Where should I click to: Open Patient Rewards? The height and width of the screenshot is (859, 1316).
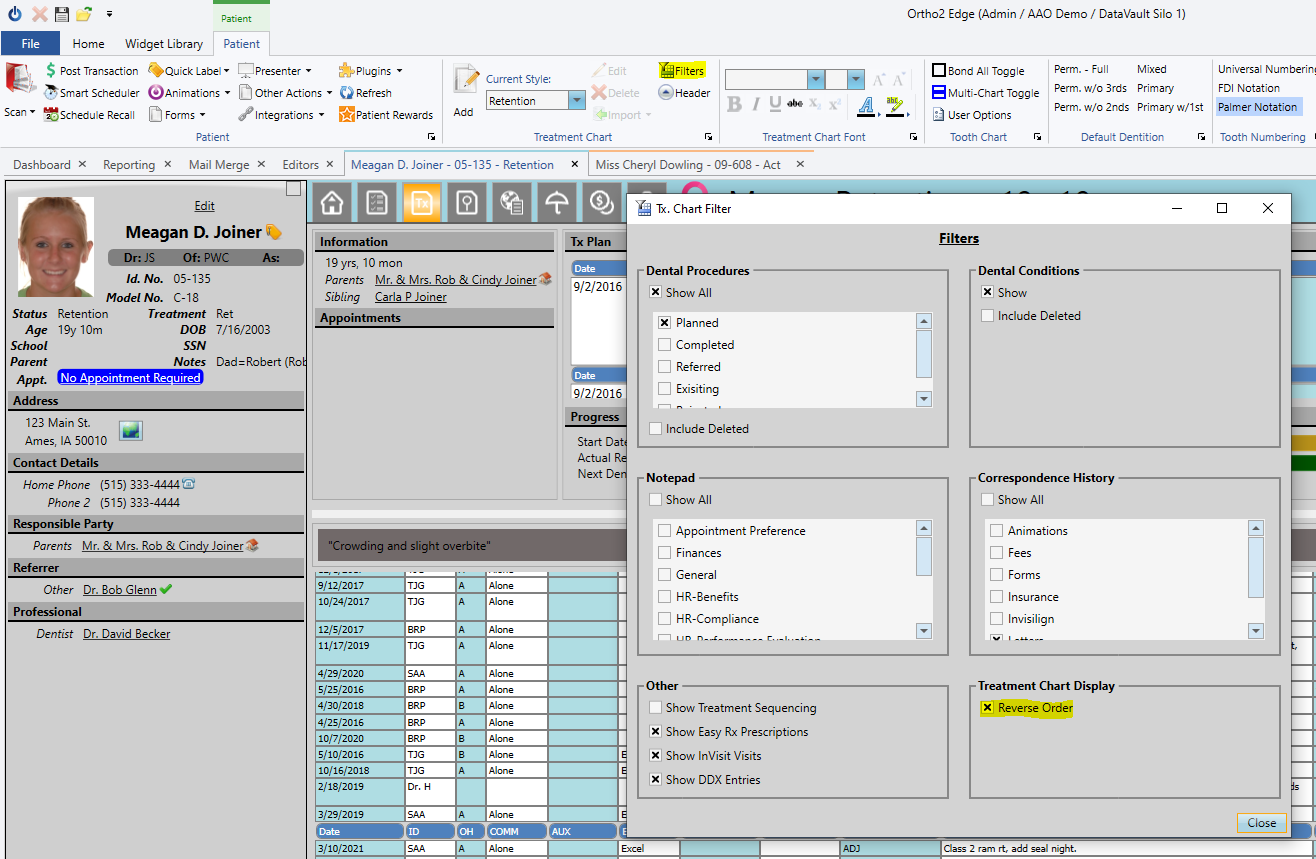pyautogui.click(x=386, y=115)
